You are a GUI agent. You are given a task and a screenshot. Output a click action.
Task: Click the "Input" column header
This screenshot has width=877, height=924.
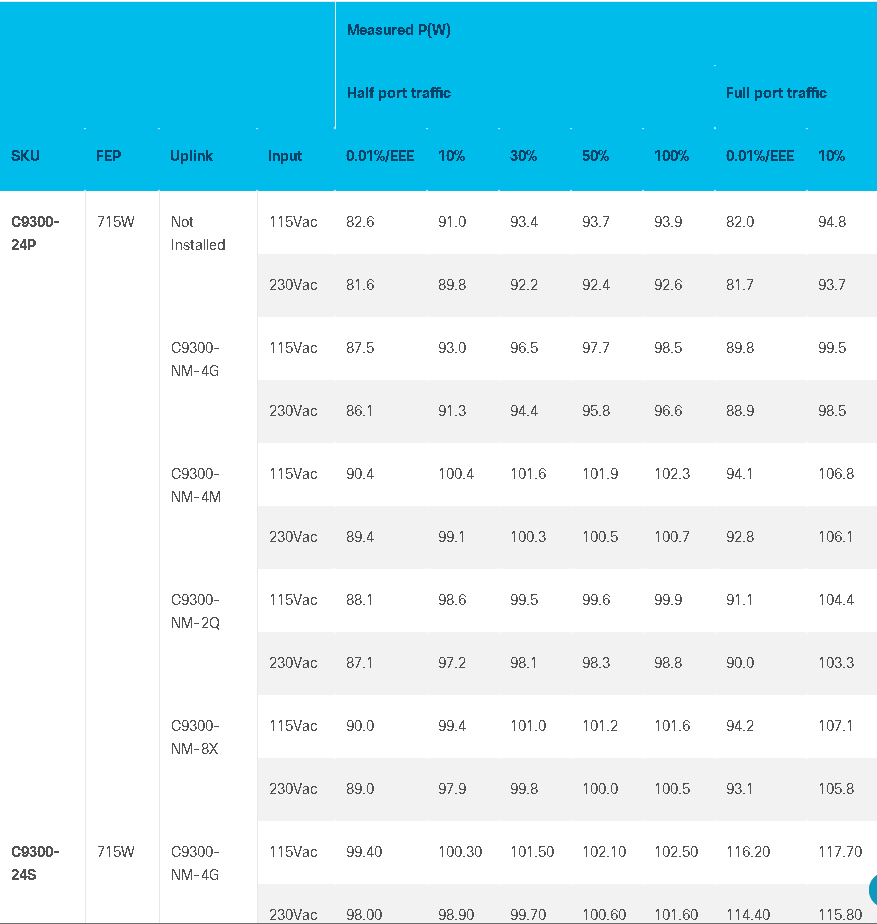click(285, 156)
